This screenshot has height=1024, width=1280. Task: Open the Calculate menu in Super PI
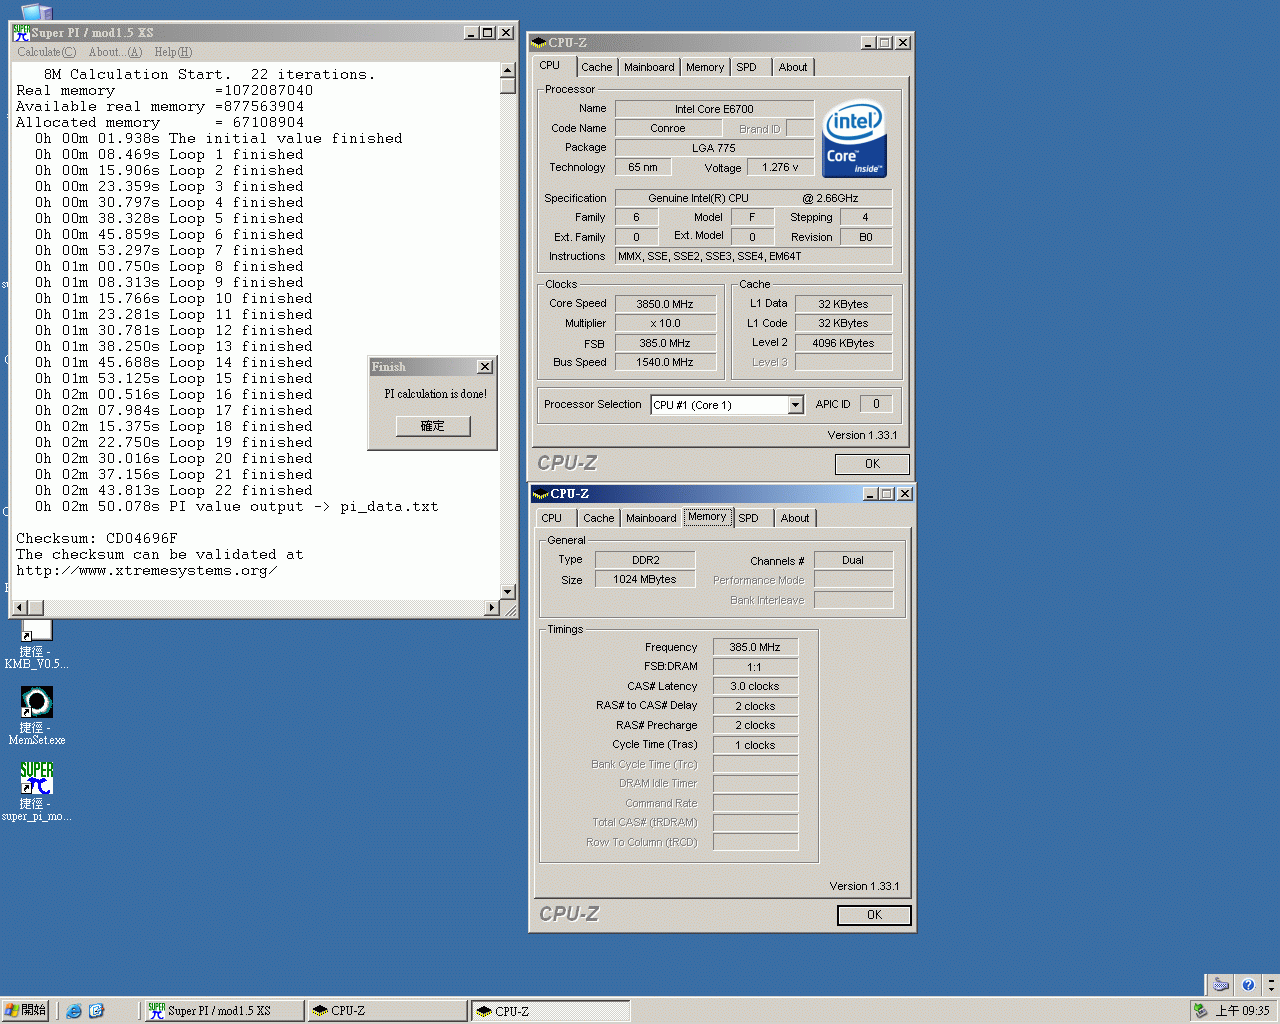point(46,52)
